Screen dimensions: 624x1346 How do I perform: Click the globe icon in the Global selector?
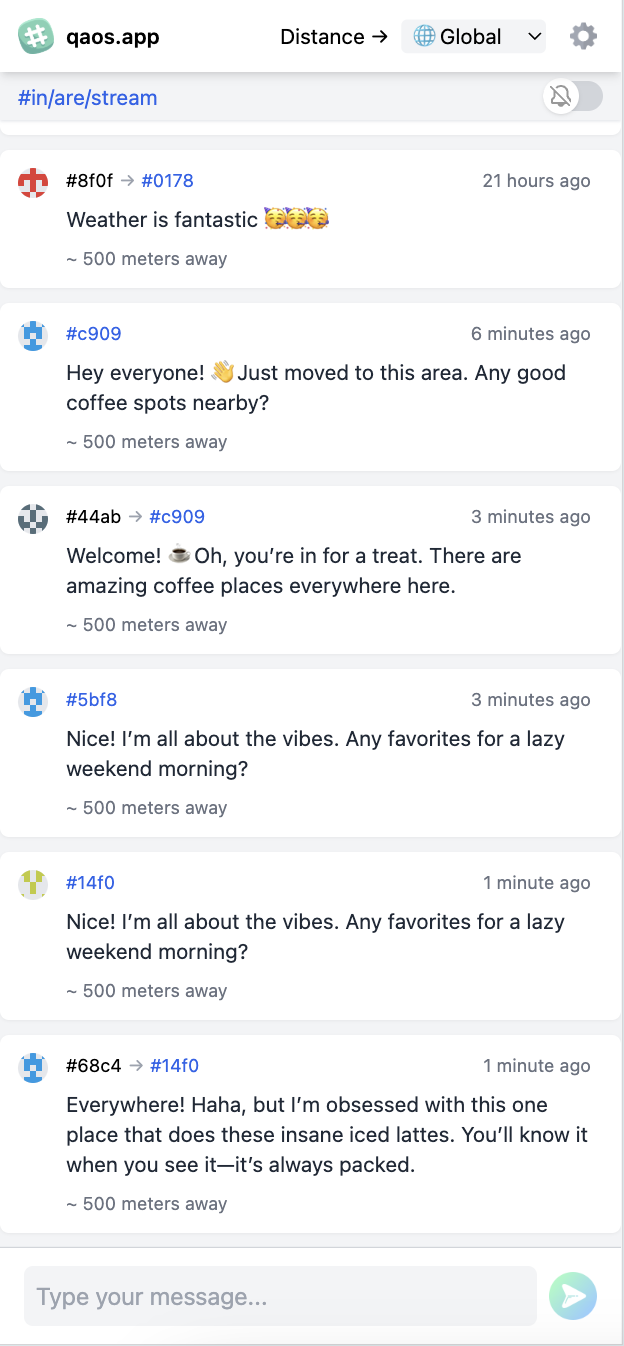[x=424, y=37]
